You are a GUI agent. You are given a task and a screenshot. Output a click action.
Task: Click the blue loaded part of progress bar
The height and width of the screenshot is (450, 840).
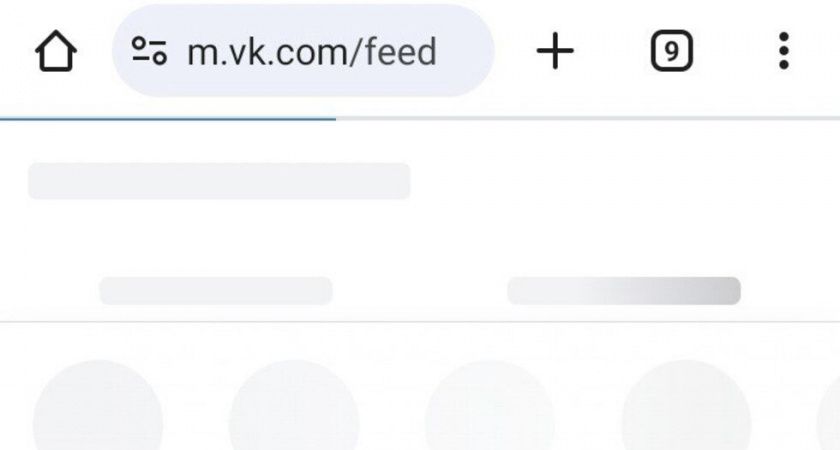click(168, 118)
